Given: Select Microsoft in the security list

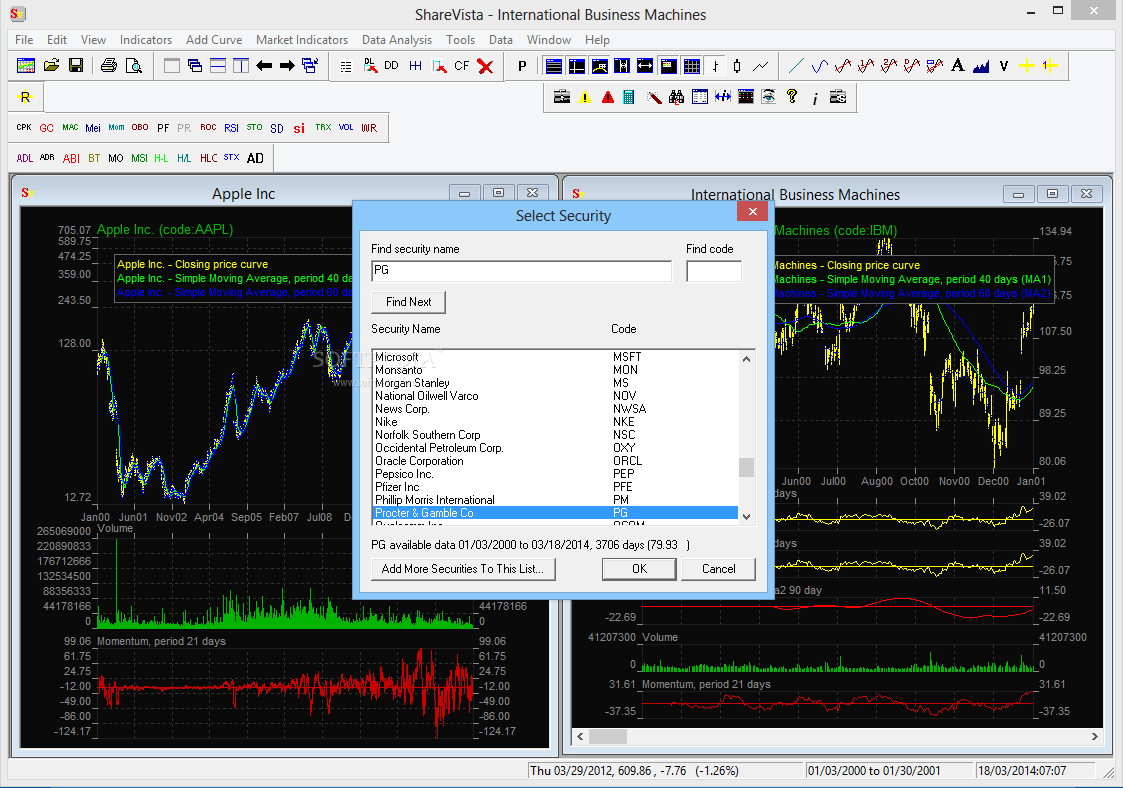Looking at the screenshot, I should point(556,357).
